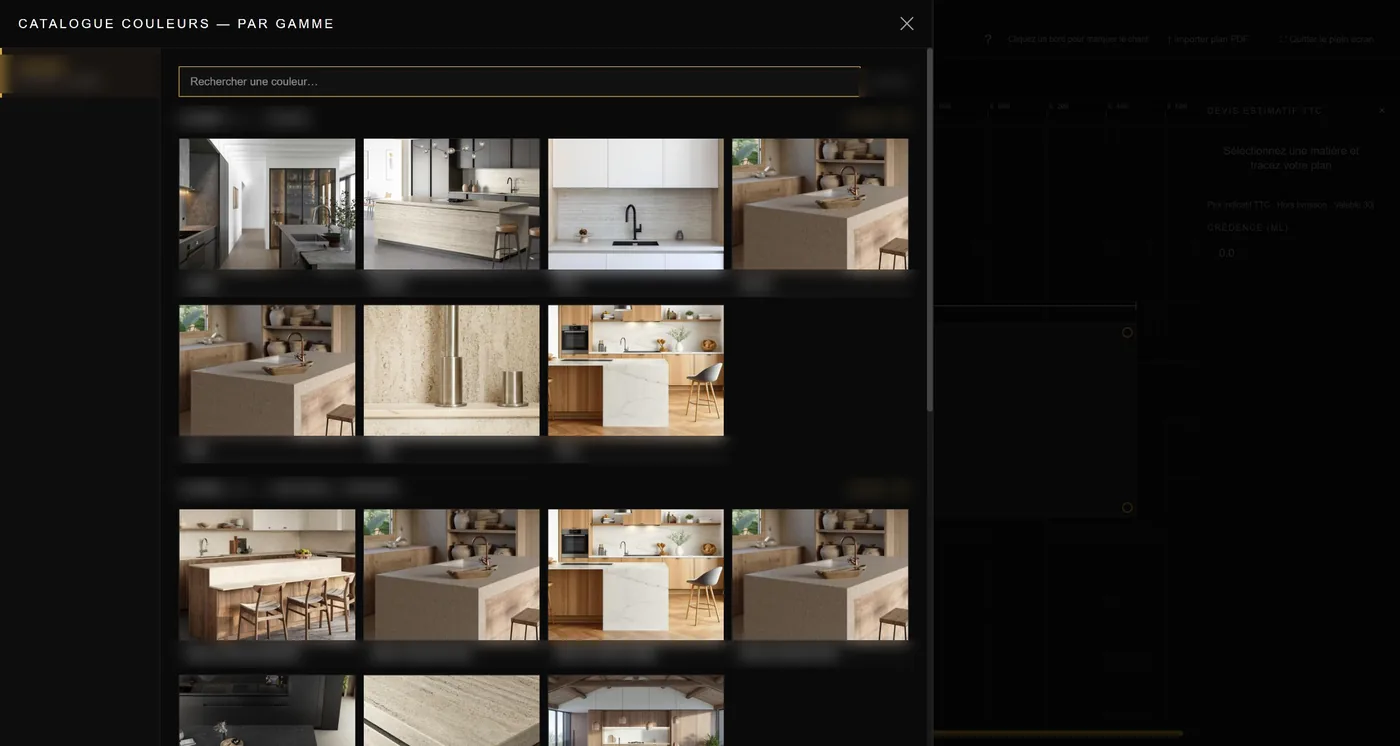Choose the travertine wall with steel tap thumbnail

(x=451, y=370)
